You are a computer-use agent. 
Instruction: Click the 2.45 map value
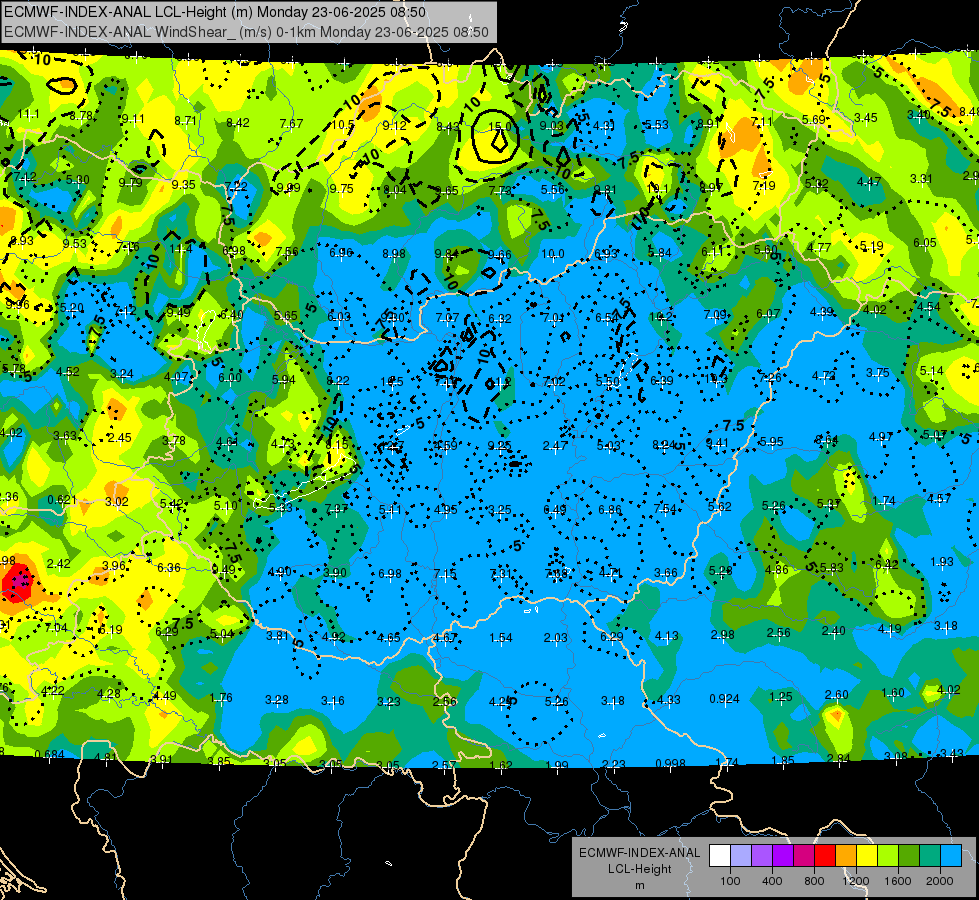click(119, 438)
